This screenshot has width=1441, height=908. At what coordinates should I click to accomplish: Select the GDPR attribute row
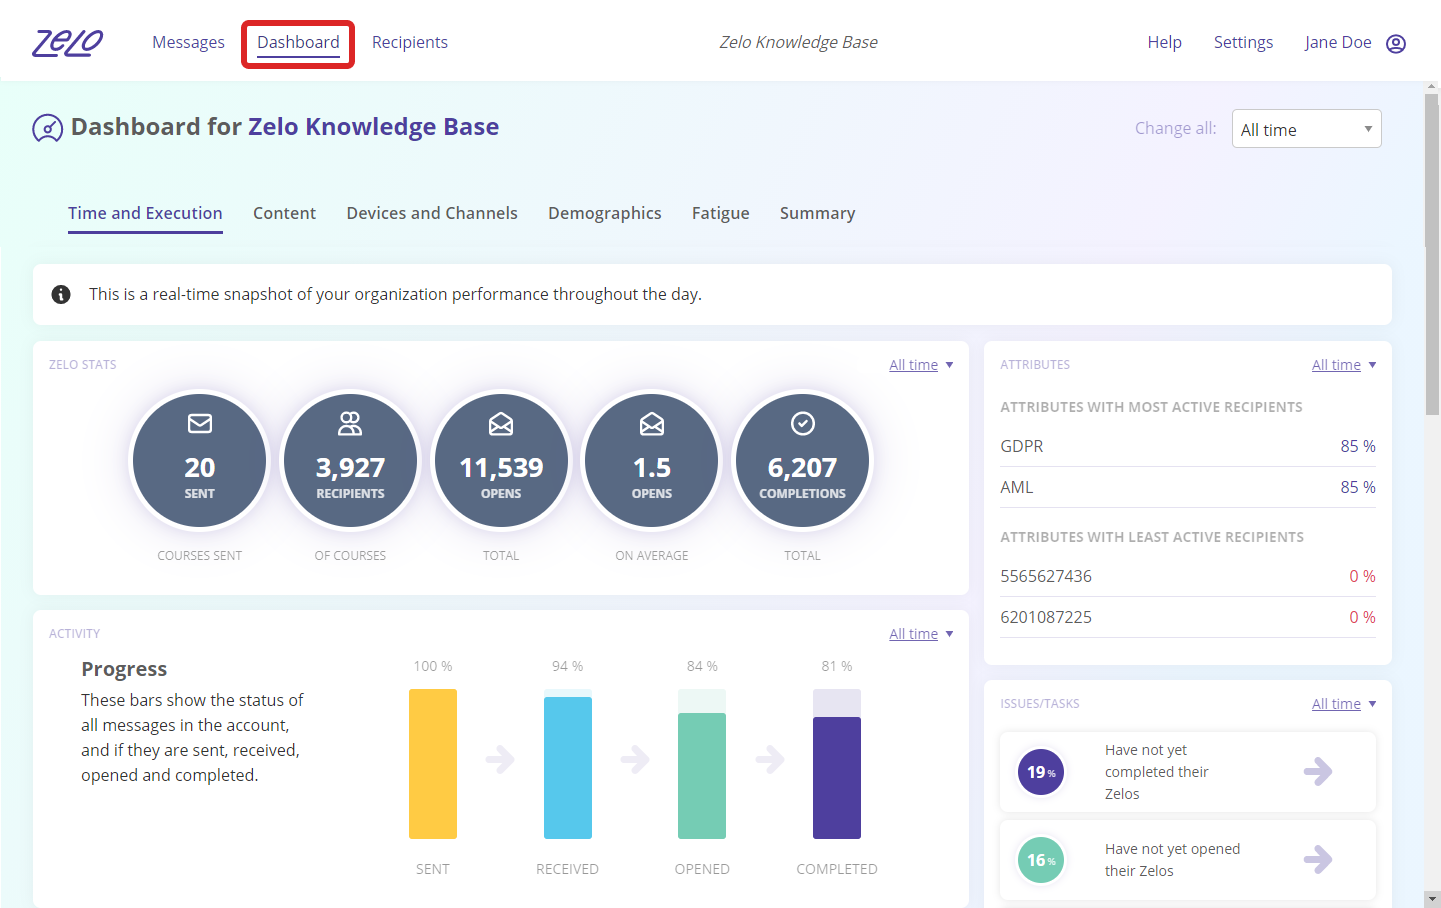click(x=1188, y=446)
